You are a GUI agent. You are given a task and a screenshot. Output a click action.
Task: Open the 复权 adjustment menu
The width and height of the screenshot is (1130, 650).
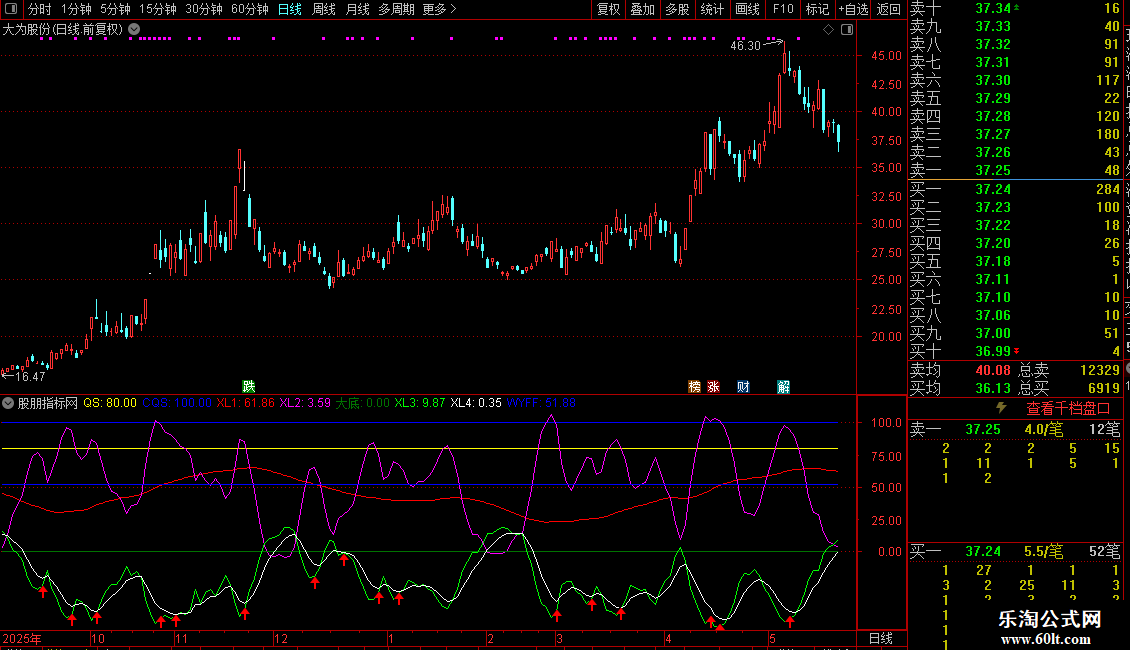[608, 9]
